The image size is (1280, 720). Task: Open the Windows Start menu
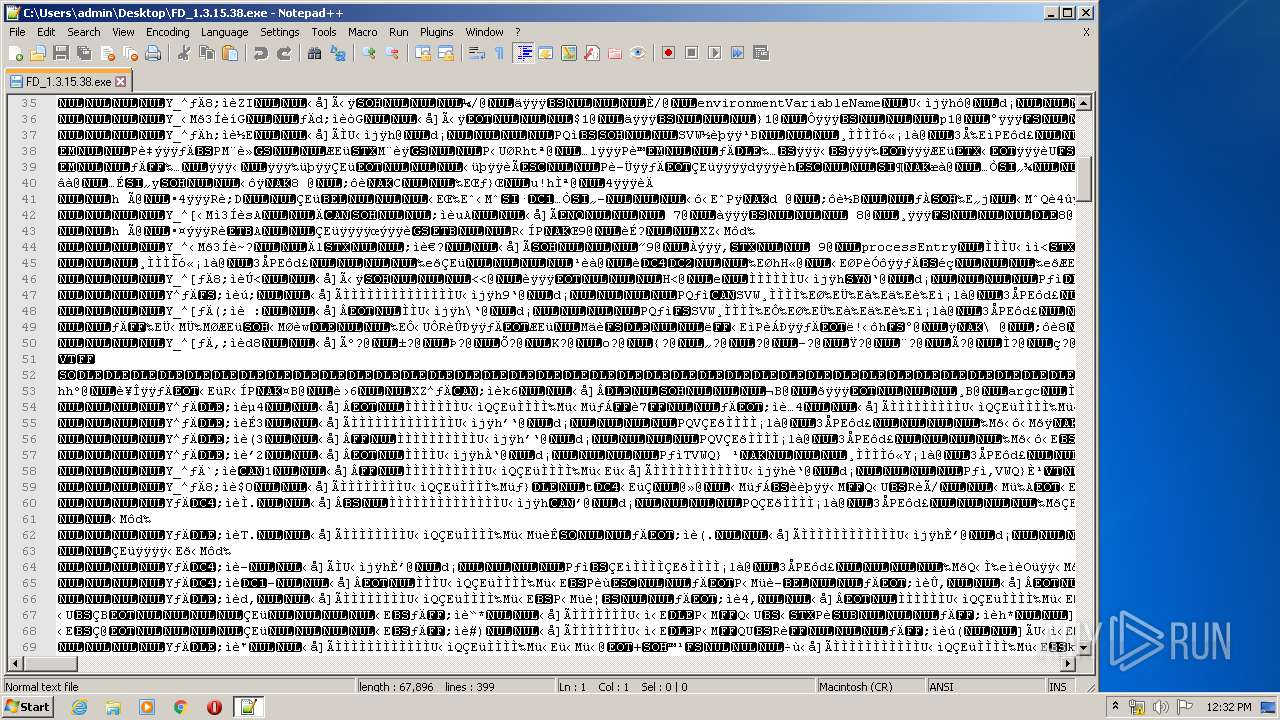coord(27,707)
